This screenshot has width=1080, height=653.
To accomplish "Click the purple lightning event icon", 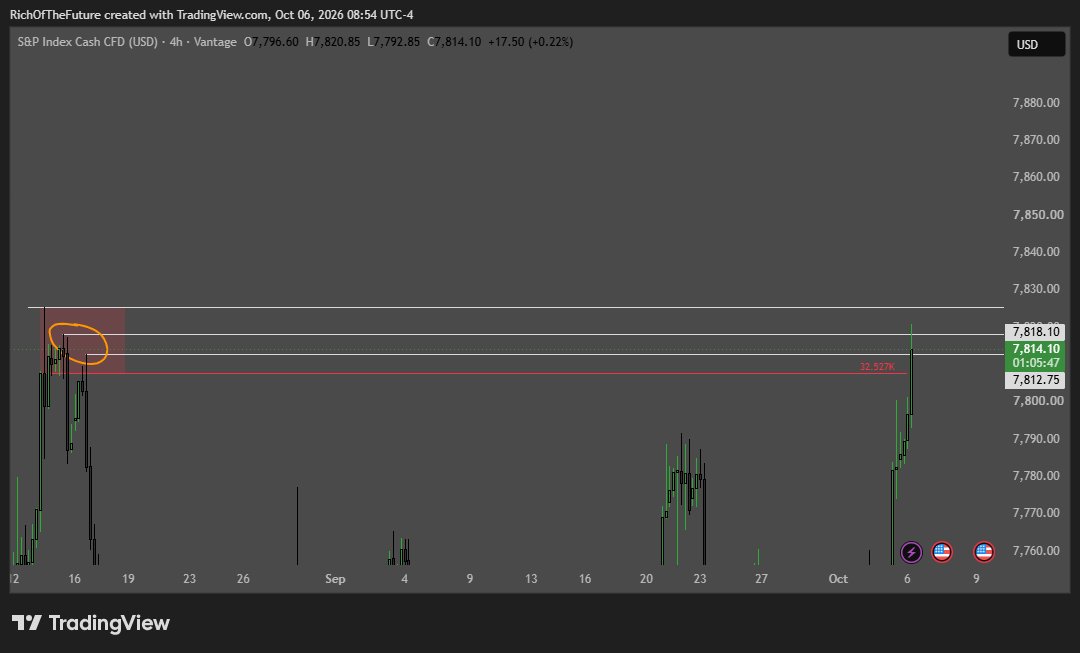I will point(911,552).
